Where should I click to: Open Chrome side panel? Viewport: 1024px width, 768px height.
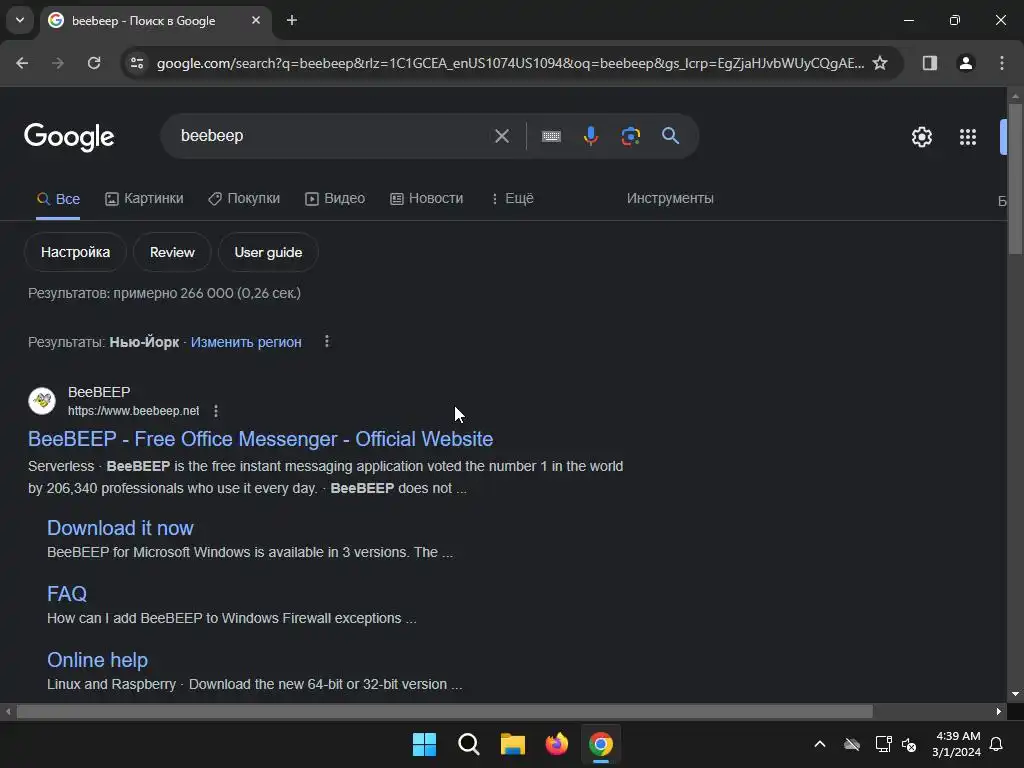click(929, 63)
